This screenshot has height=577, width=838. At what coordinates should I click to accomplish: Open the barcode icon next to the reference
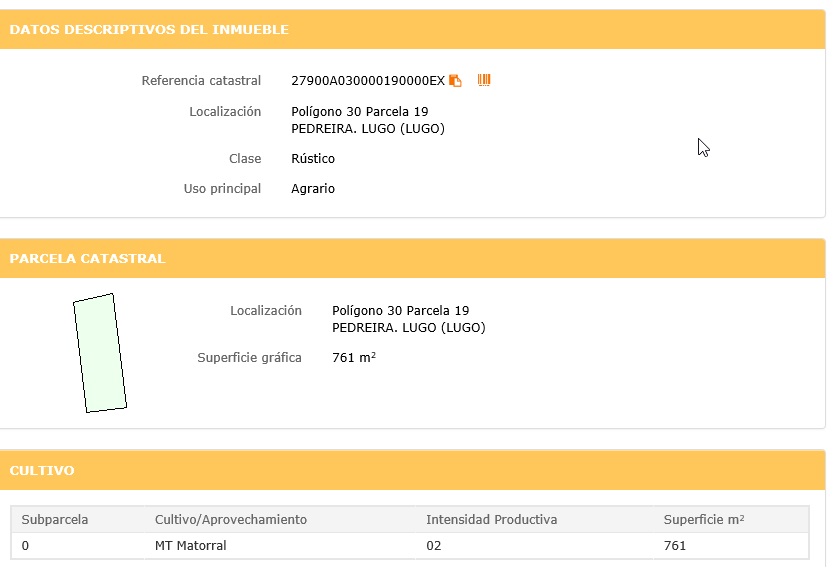click(484, 80)
